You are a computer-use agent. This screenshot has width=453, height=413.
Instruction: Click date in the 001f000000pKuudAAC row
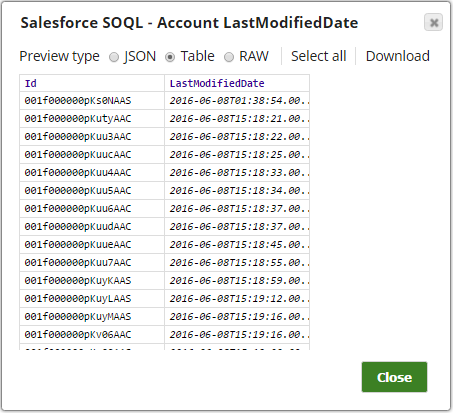point(237,227)
